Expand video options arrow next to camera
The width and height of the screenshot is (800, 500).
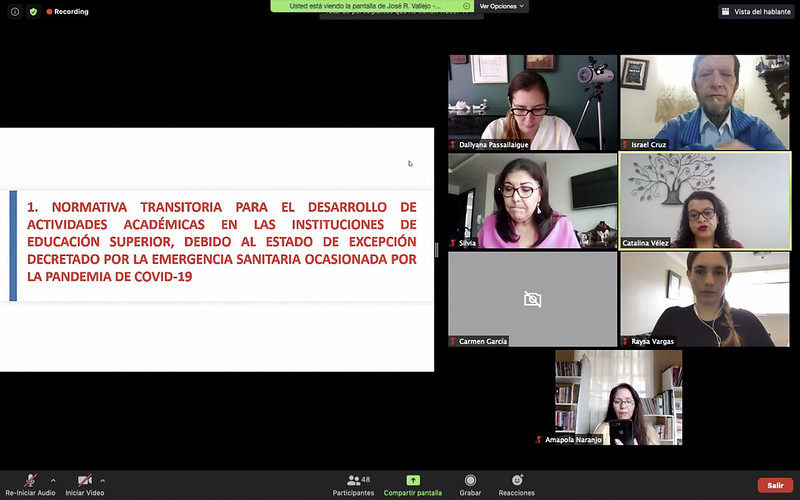click(x=102, y=480)
